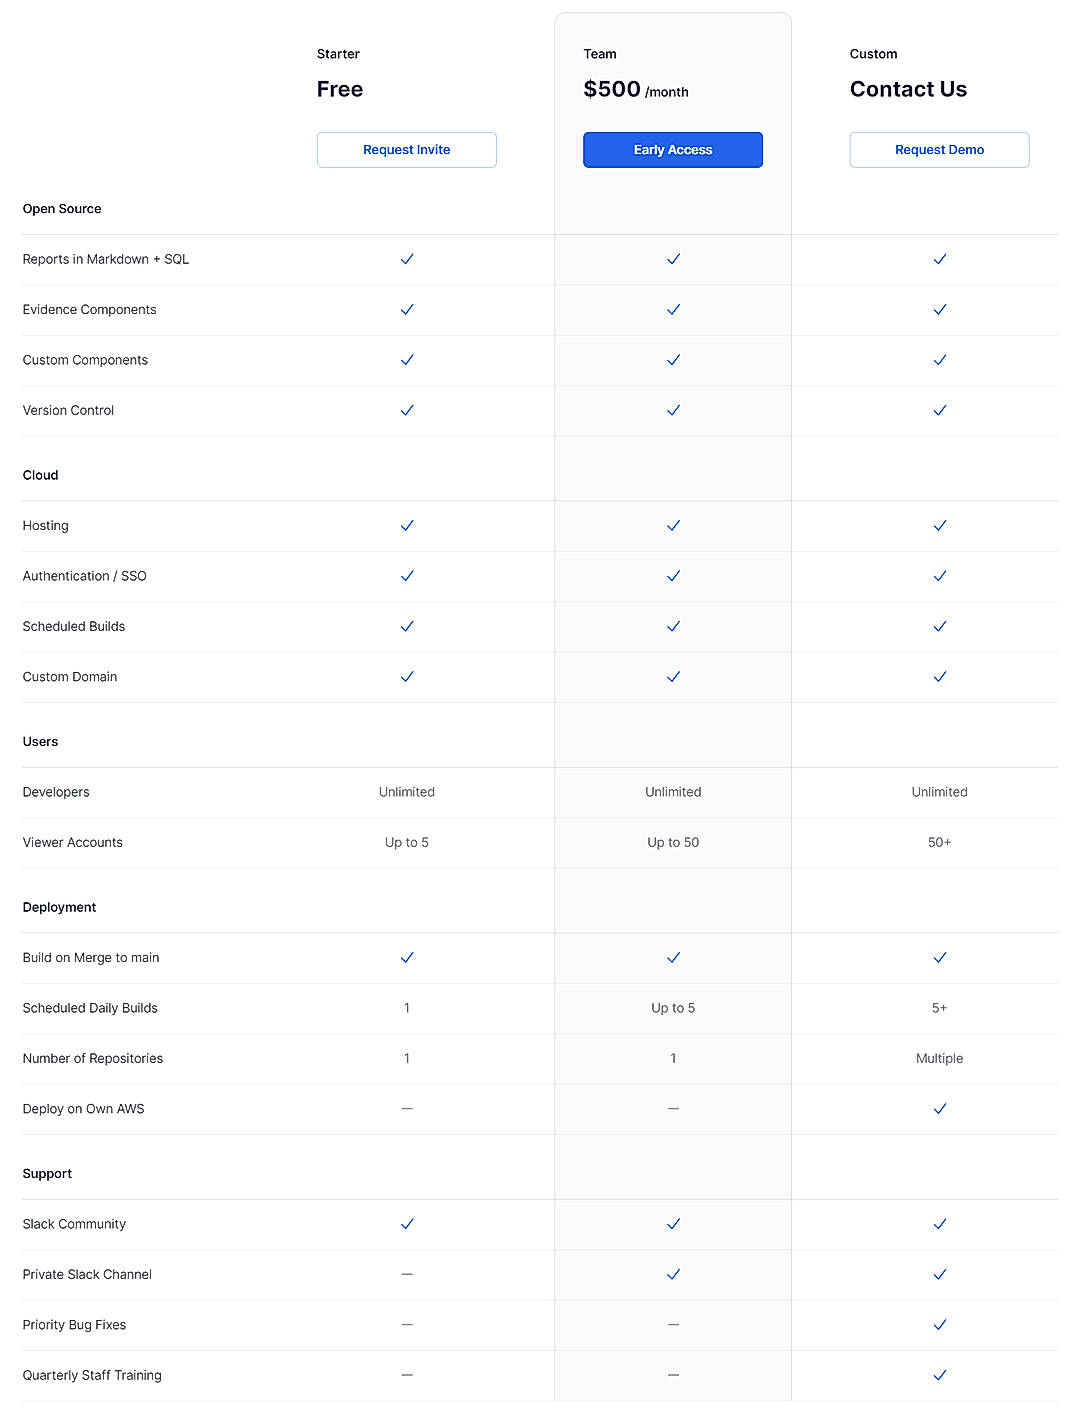Click the Version Control checkmark under Custom
The image size is (1070, 1410).
coord(939,410)
